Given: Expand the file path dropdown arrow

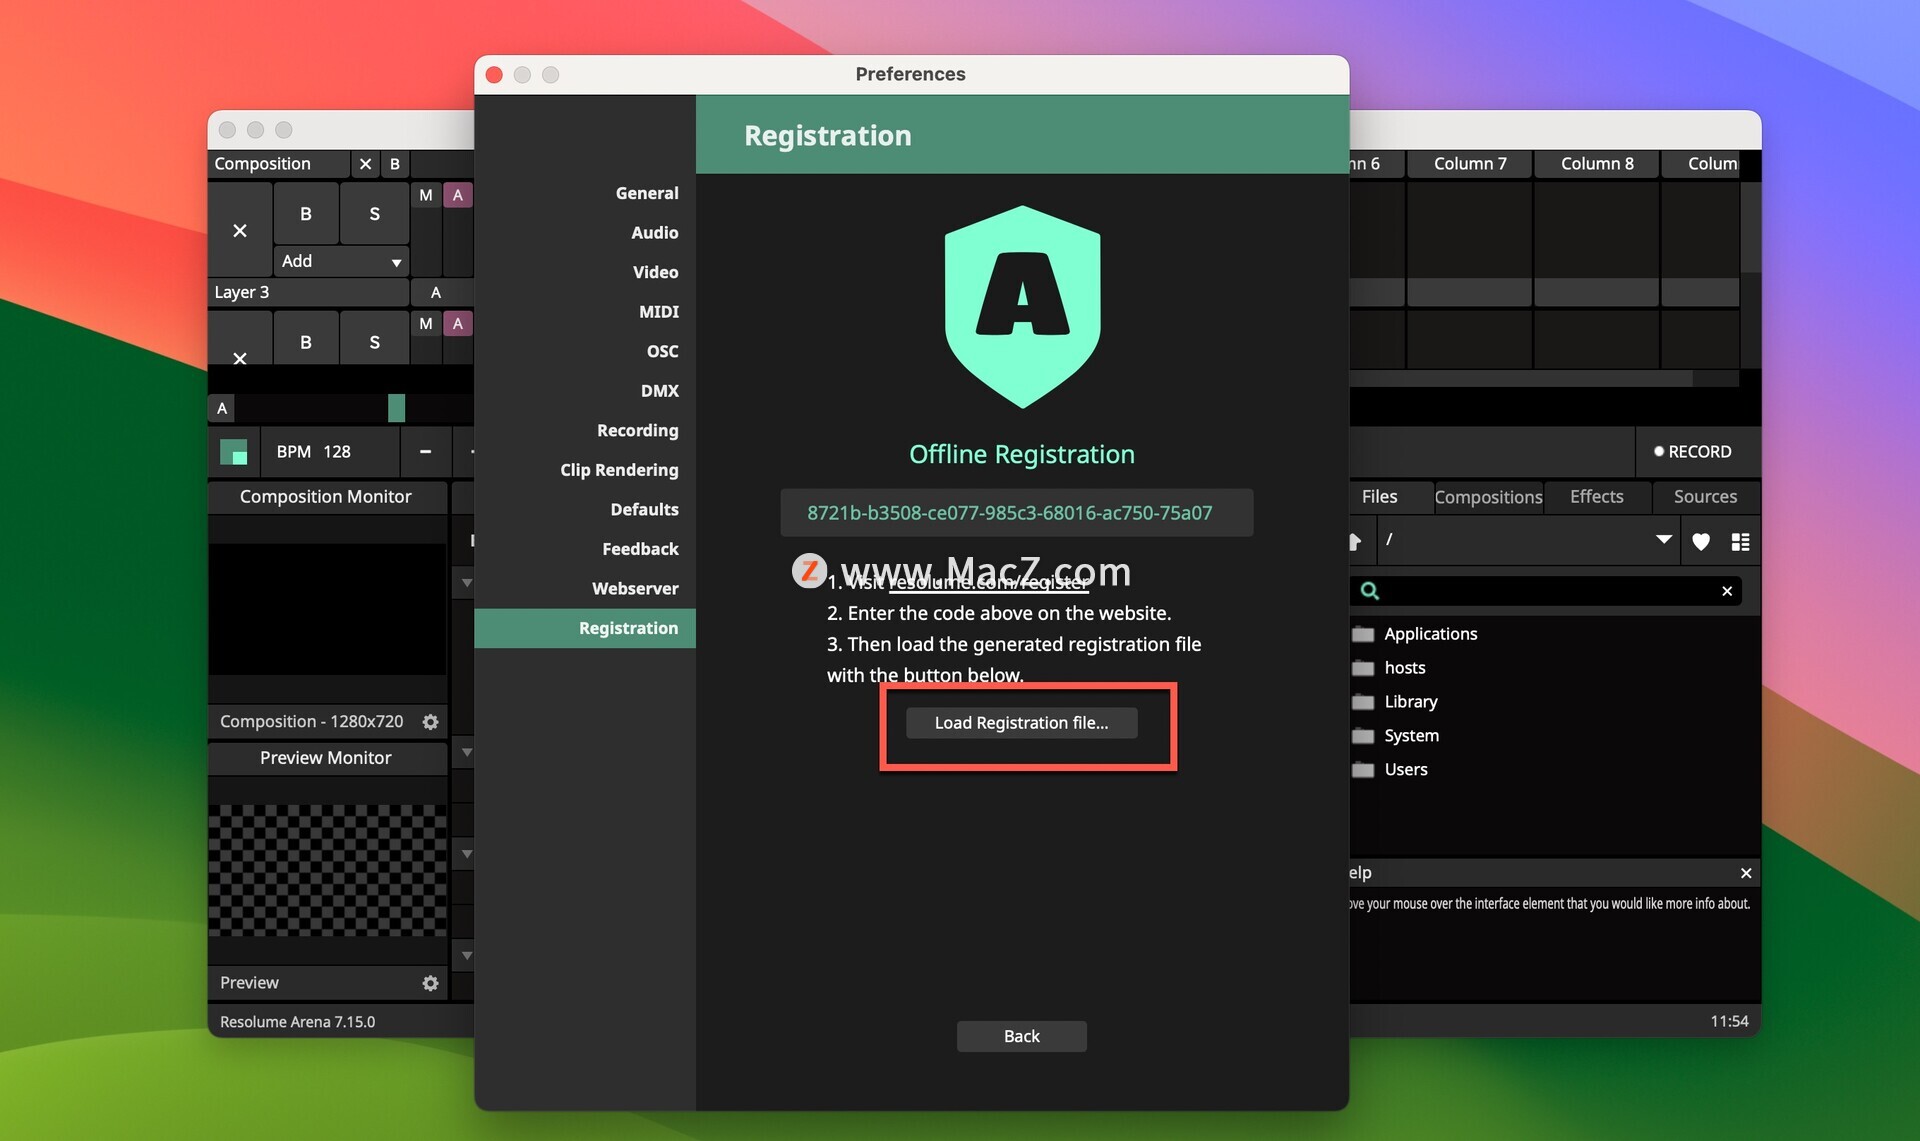Looking at the screenshot, I should pyautogui.click(x=1664, y=540).
